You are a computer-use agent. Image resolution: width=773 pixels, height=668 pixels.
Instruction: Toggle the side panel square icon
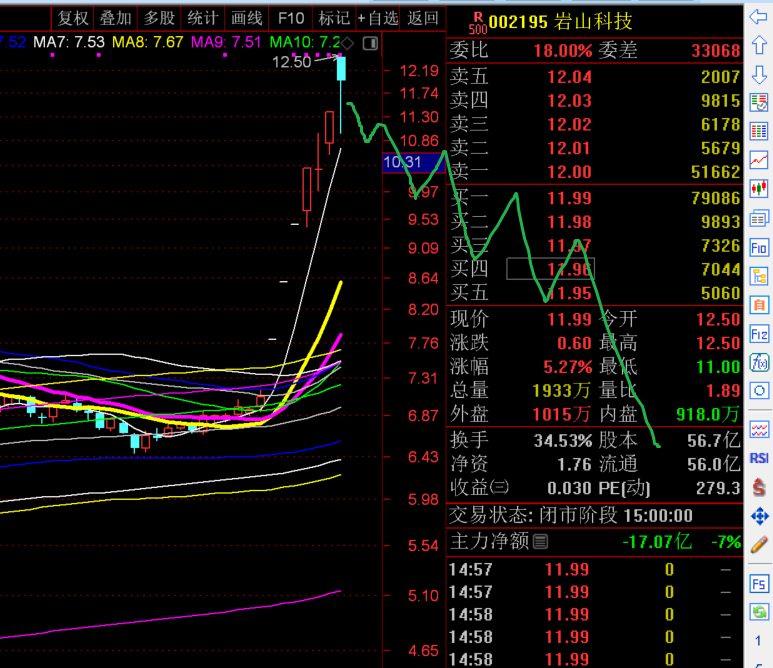pyautogui.click(x=370, y=43)
